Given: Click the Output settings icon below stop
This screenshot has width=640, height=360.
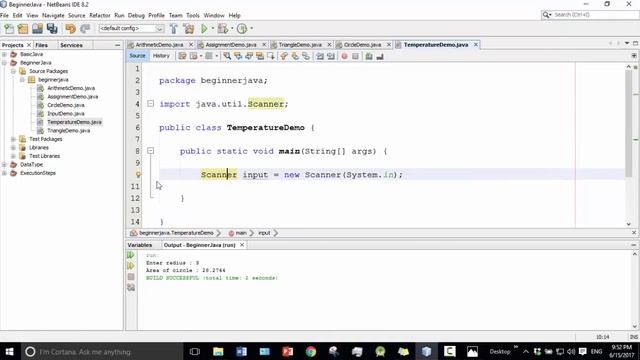Looking at the screenshot, I should 131,288.
